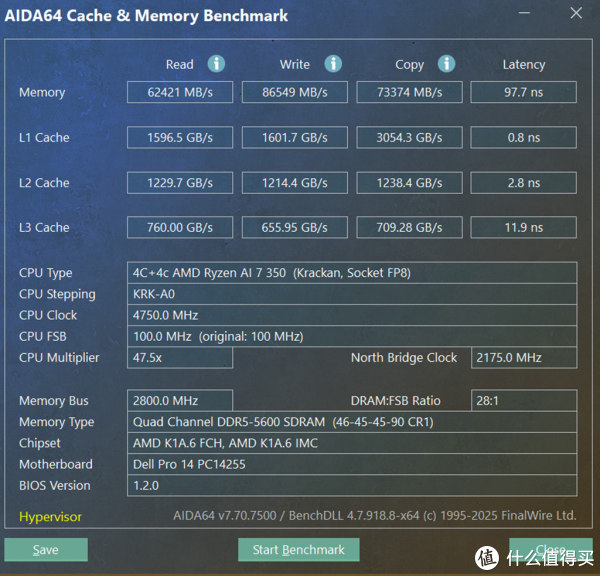Click the info icon beside Write
The image size is (600, 576).
click(x=333, y=64)
